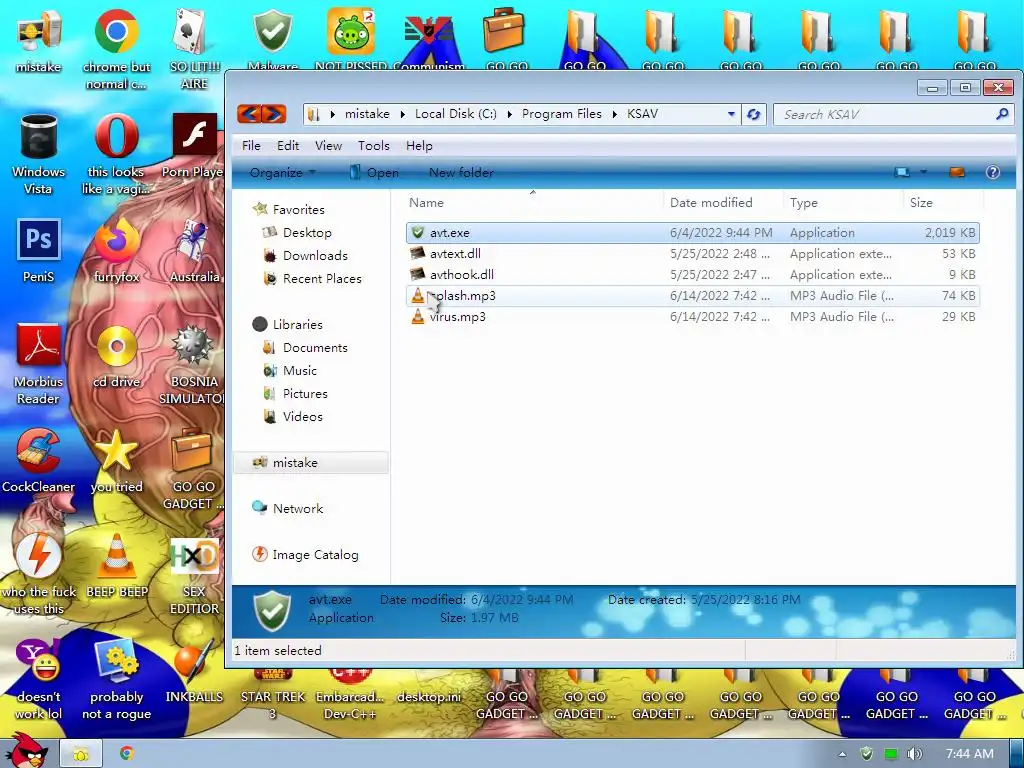Sort by the Size column header

942,202
